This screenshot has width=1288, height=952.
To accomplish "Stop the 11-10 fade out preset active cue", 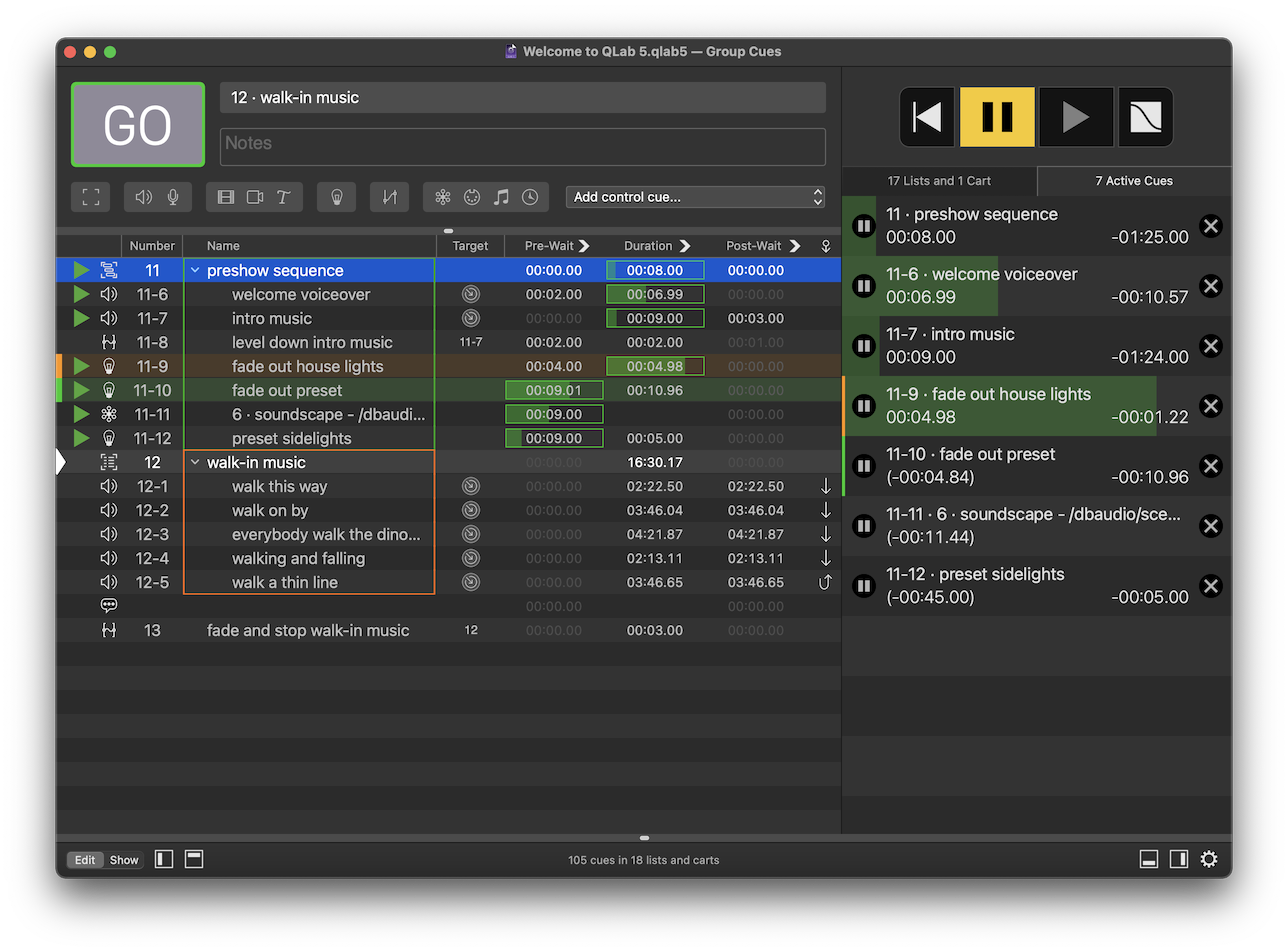I will click(1210, 466).
